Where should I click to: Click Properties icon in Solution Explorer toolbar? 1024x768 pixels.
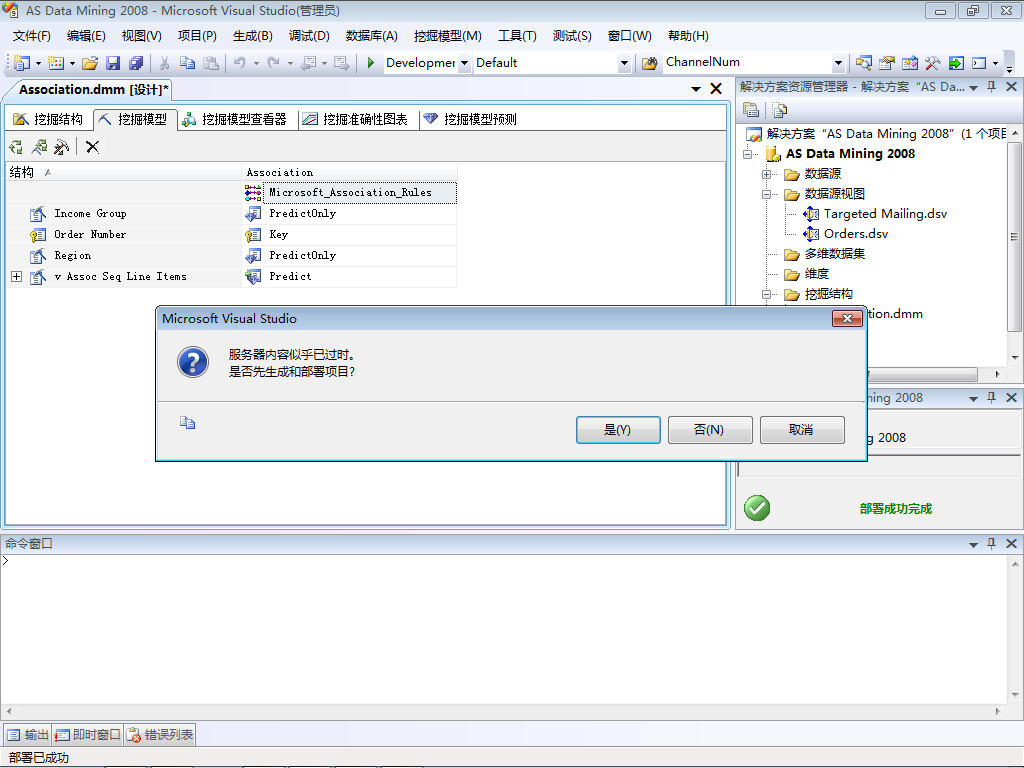point(751,110)
